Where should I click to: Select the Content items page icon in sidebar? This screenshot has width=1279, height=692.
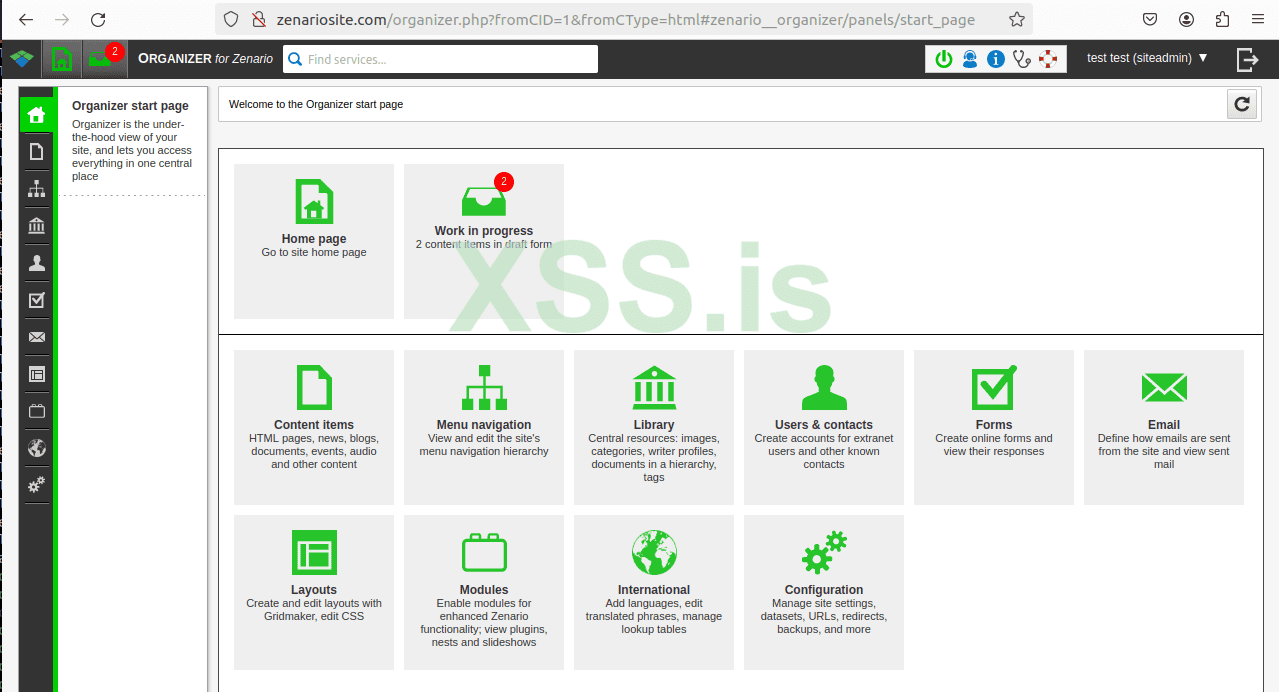pos(37,152)
